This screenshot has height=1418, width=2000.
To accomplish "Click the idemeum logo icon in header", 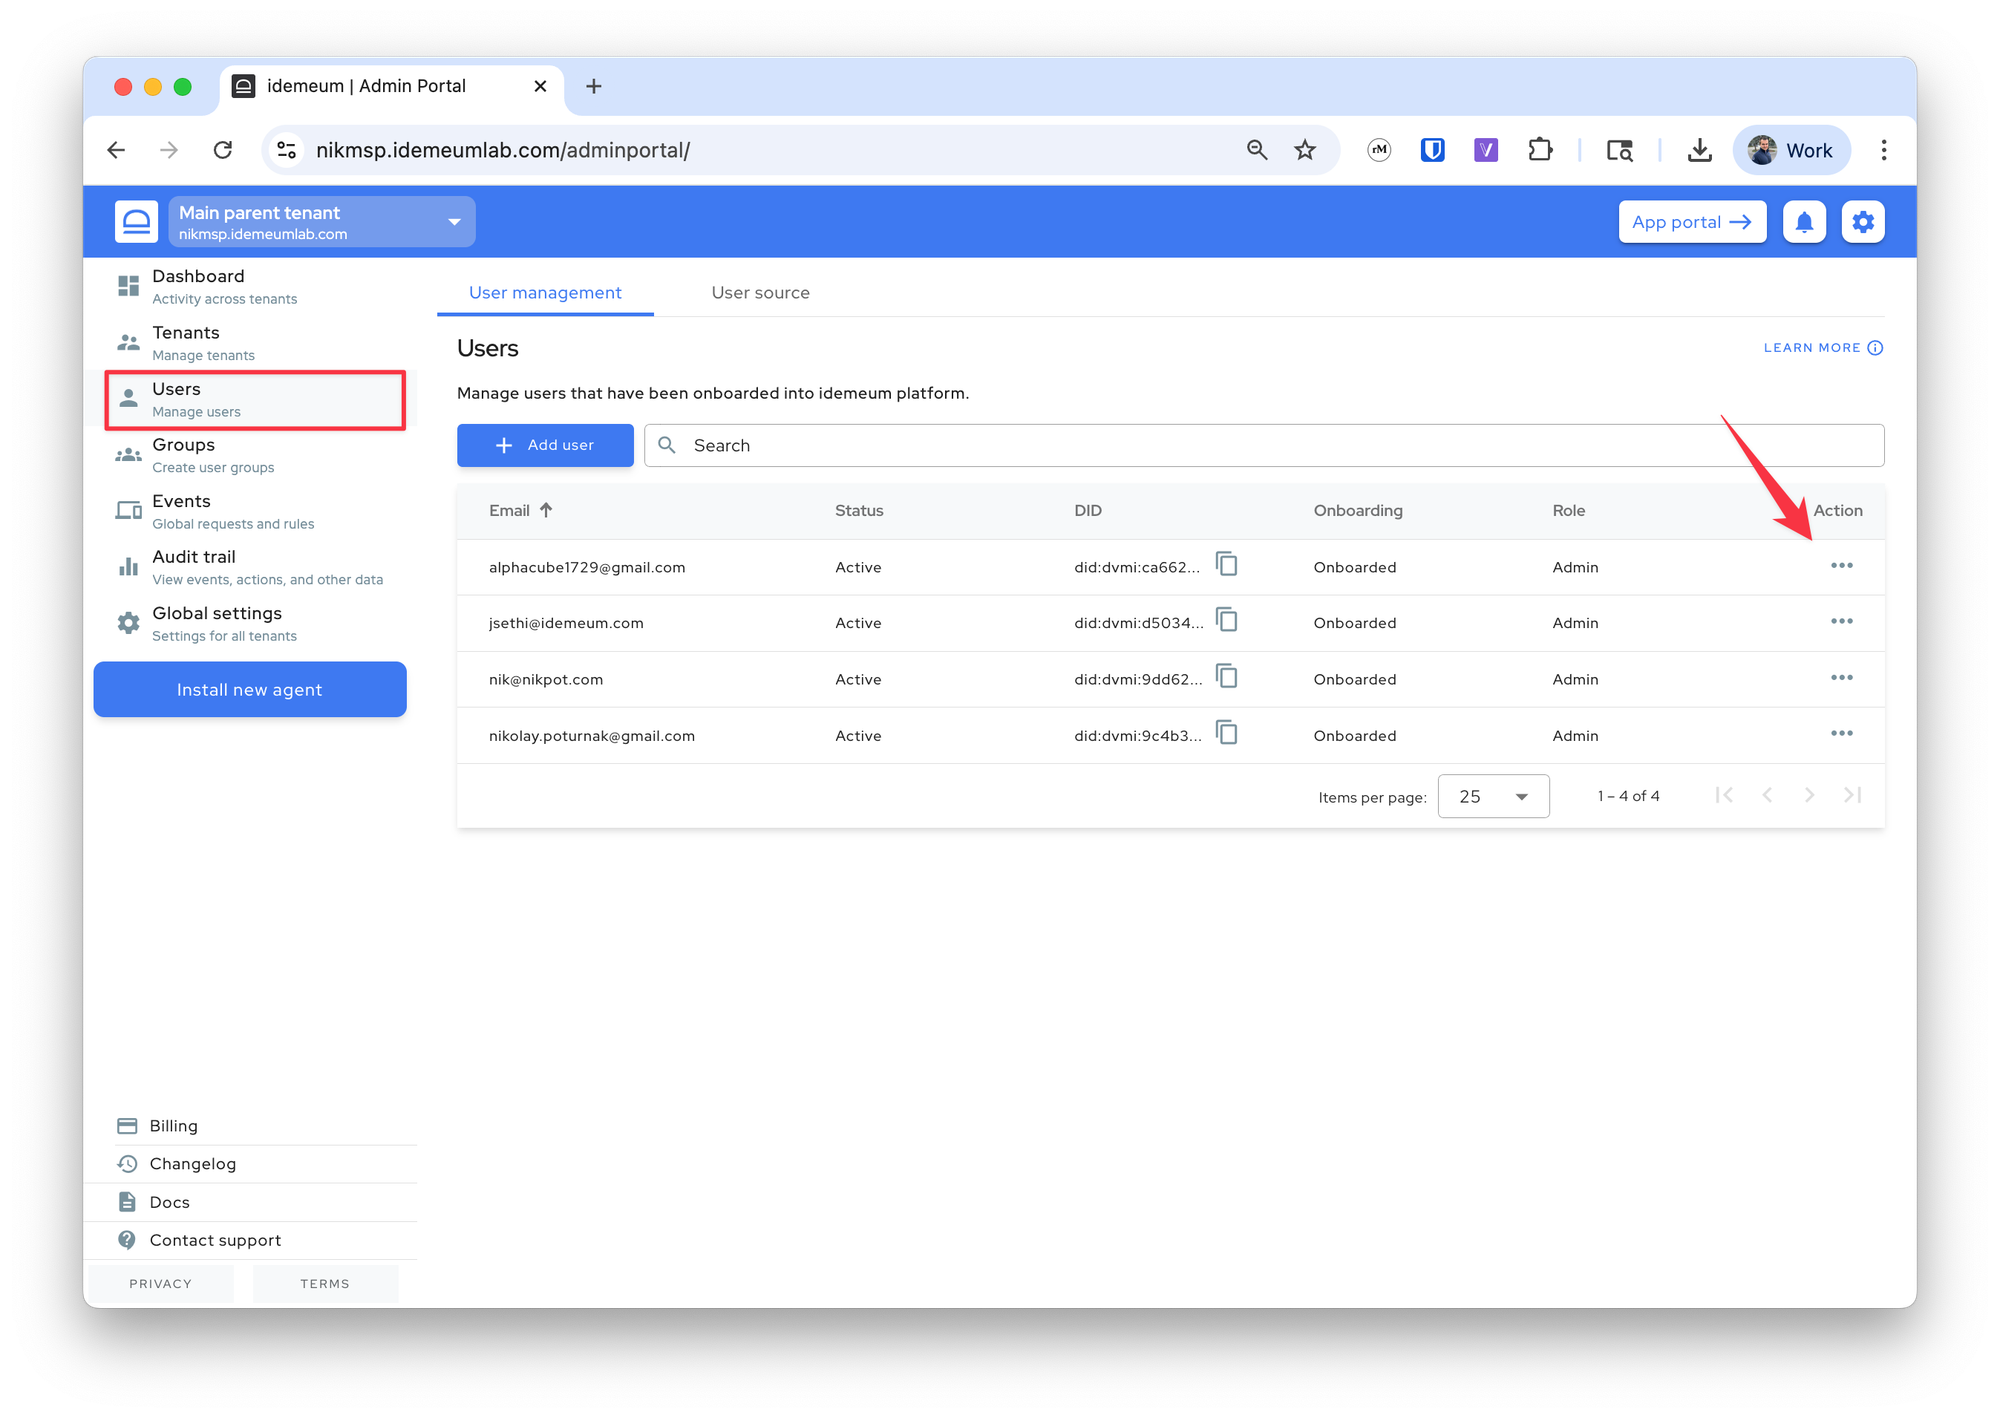I will point(136,222).
